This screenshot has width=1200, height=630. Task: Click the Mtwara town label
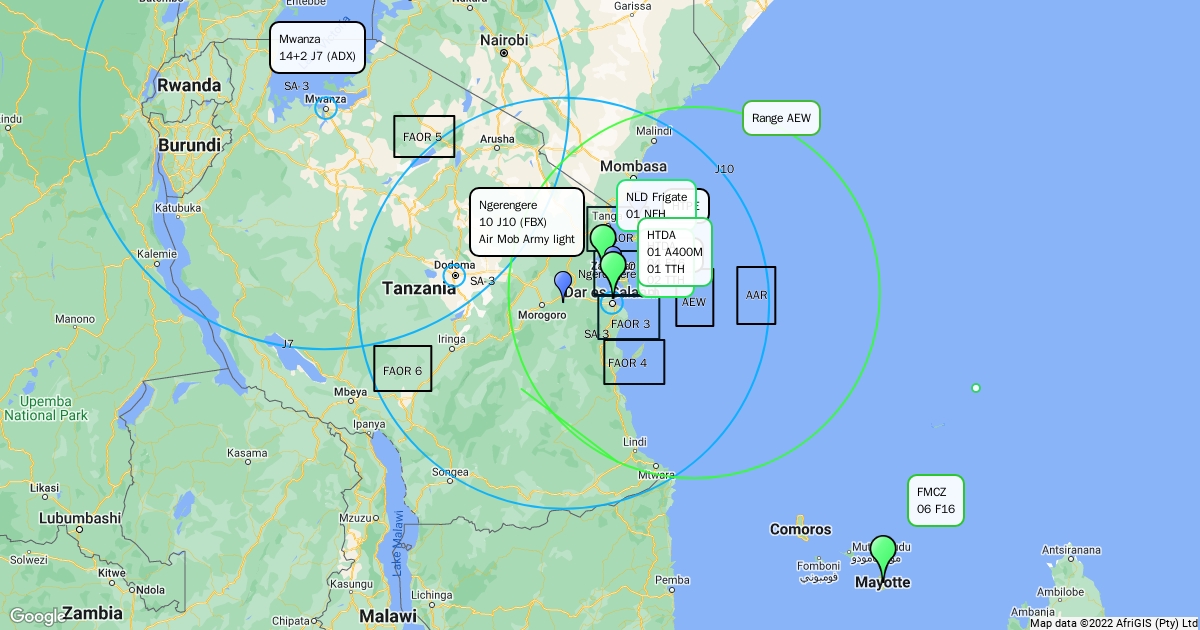click(657, 476)
